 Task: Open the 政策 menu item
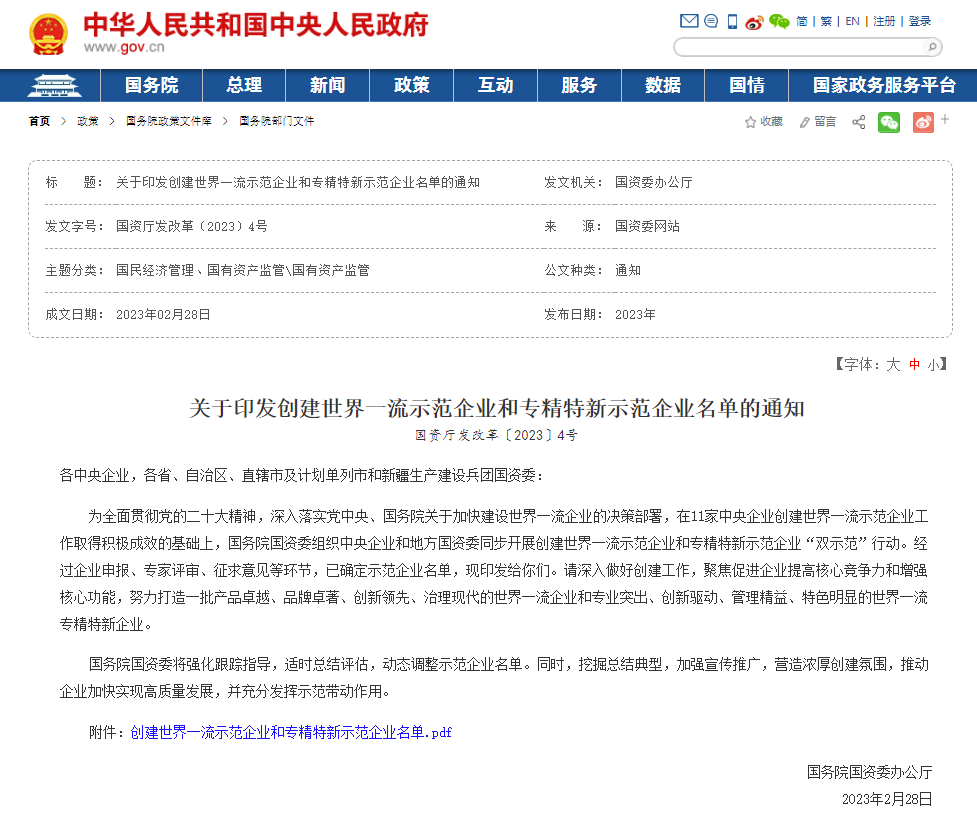[412, 85]
